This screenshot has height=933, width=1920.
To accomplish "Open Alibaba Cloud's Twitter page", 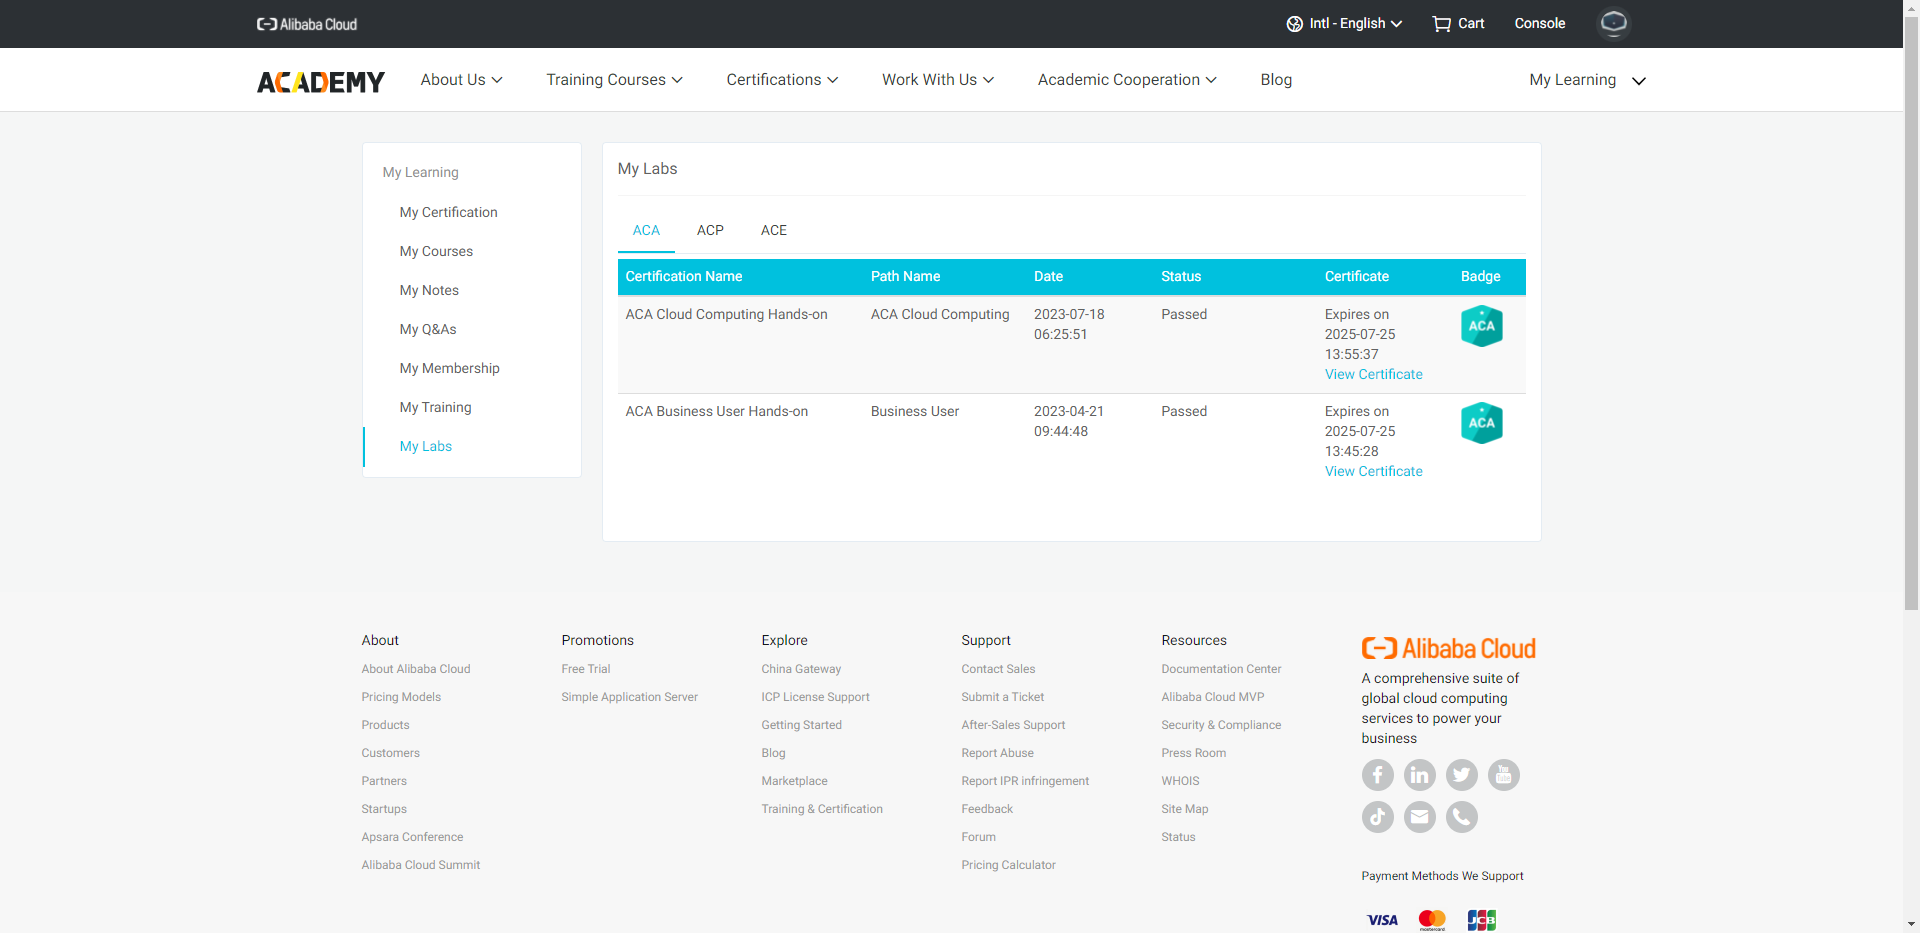I will (1461, 775).
